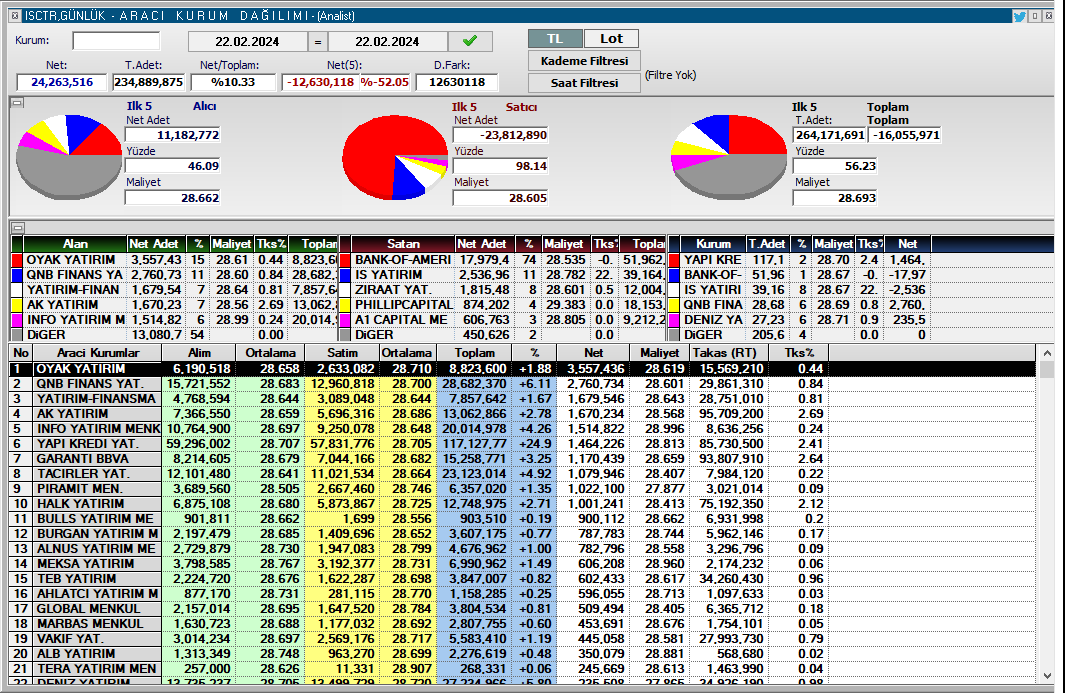Viewport: 1065px width, 693px height.
Task: Click blue swatch beside QNB FINANS YA buyer
Action: click(17, 274)
